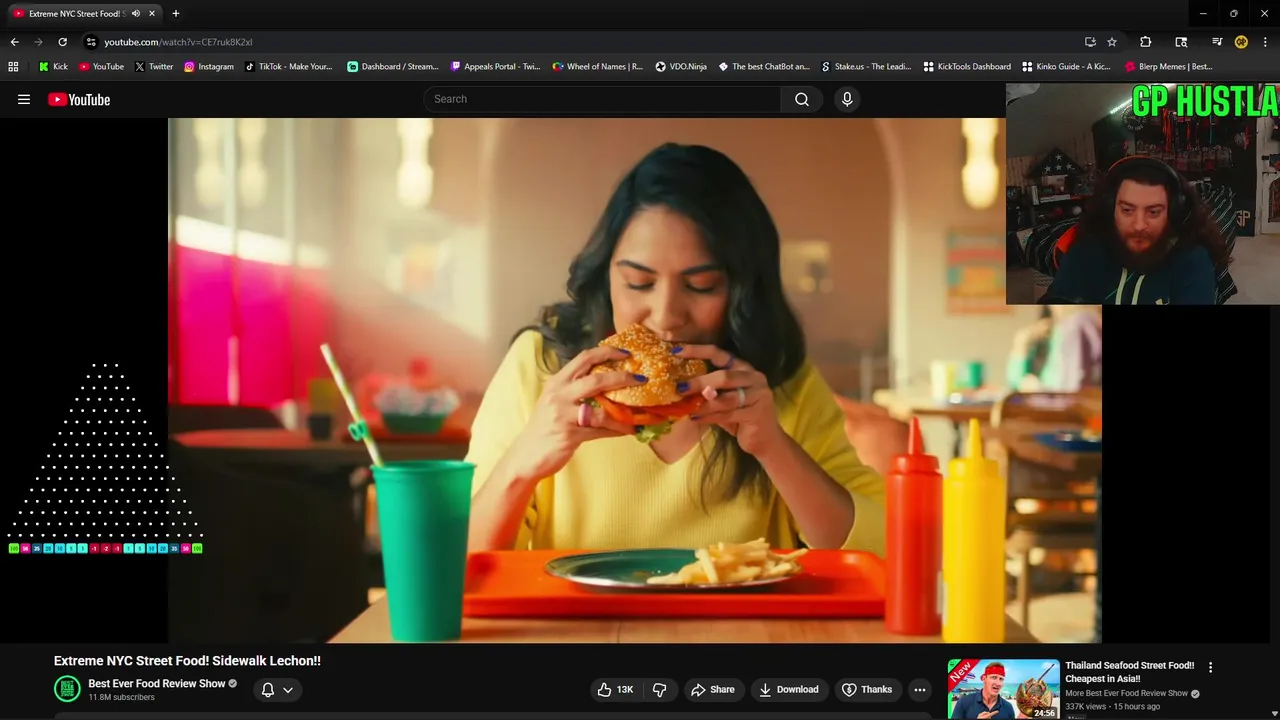
Task: Reload the current page
Action: [62, 42]
